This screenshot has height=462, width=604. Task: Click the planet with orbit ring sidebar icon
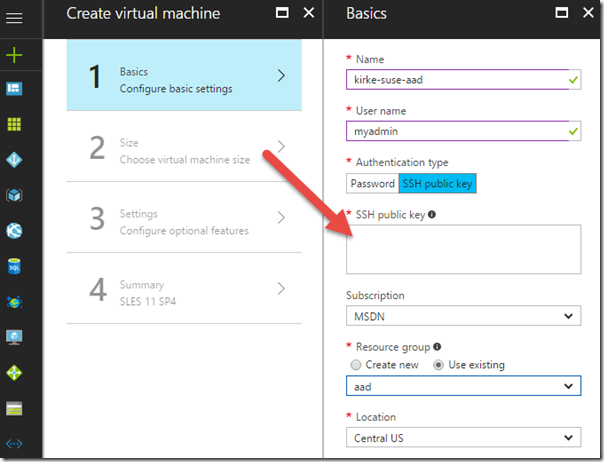pos(14,302)
